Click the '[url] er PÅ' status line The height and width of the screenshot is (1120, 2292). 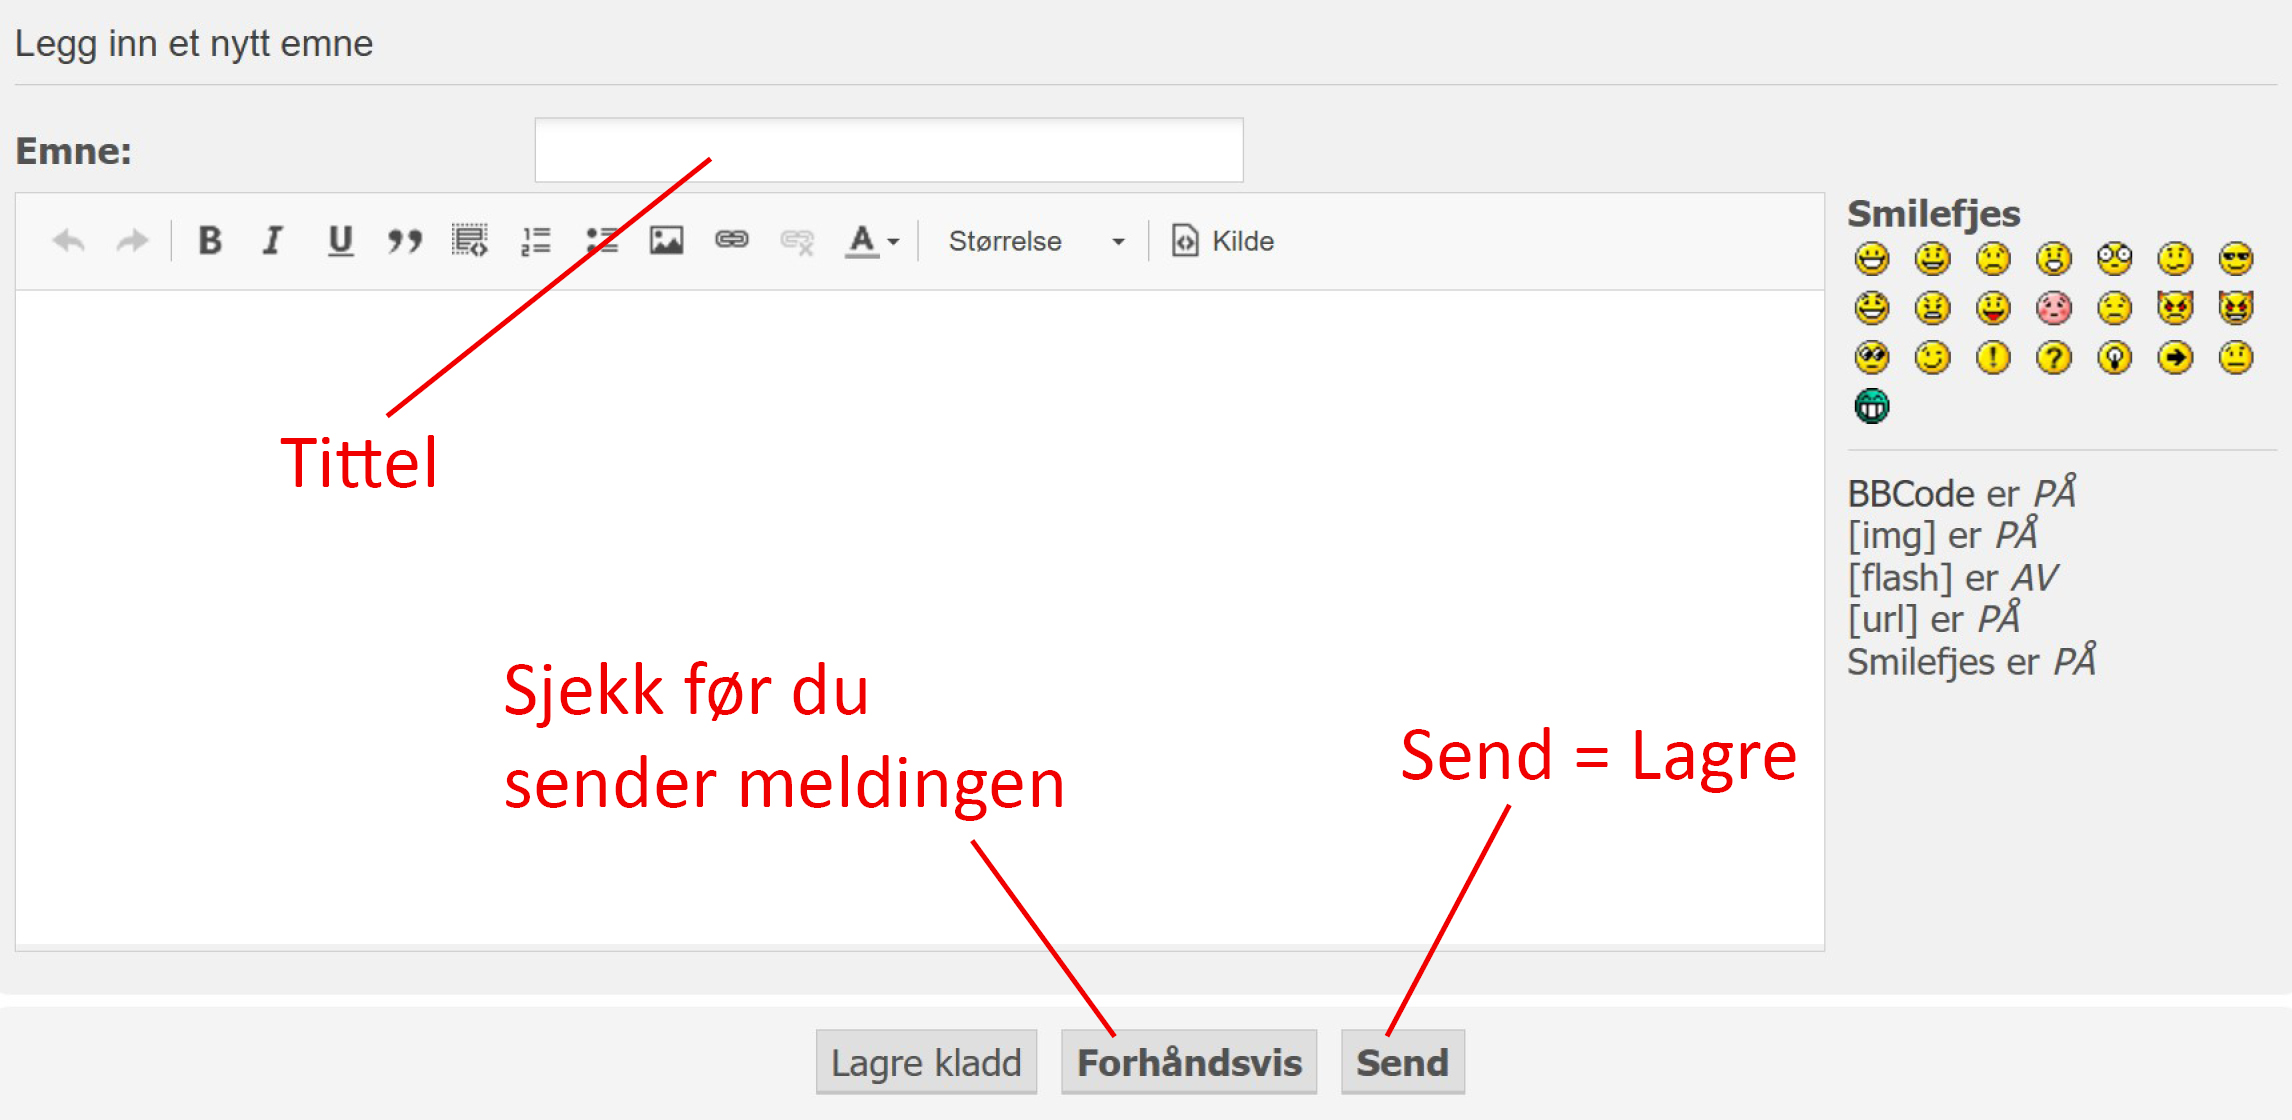1933,619
